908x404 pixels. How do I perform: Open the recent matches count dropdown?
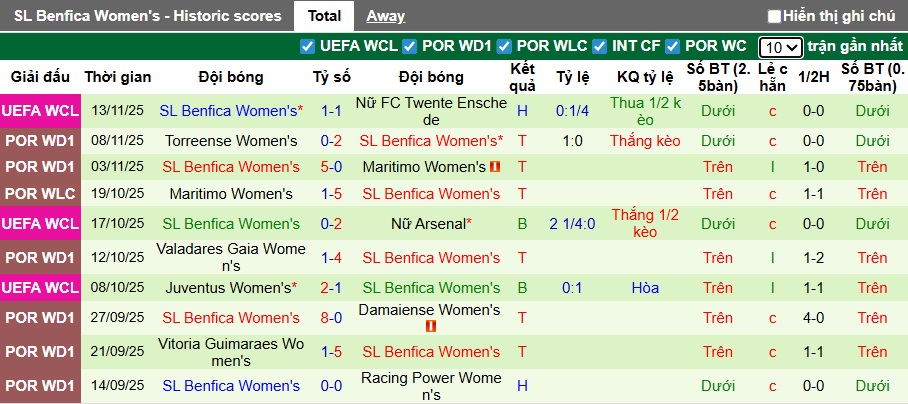[x=779, y=47]
